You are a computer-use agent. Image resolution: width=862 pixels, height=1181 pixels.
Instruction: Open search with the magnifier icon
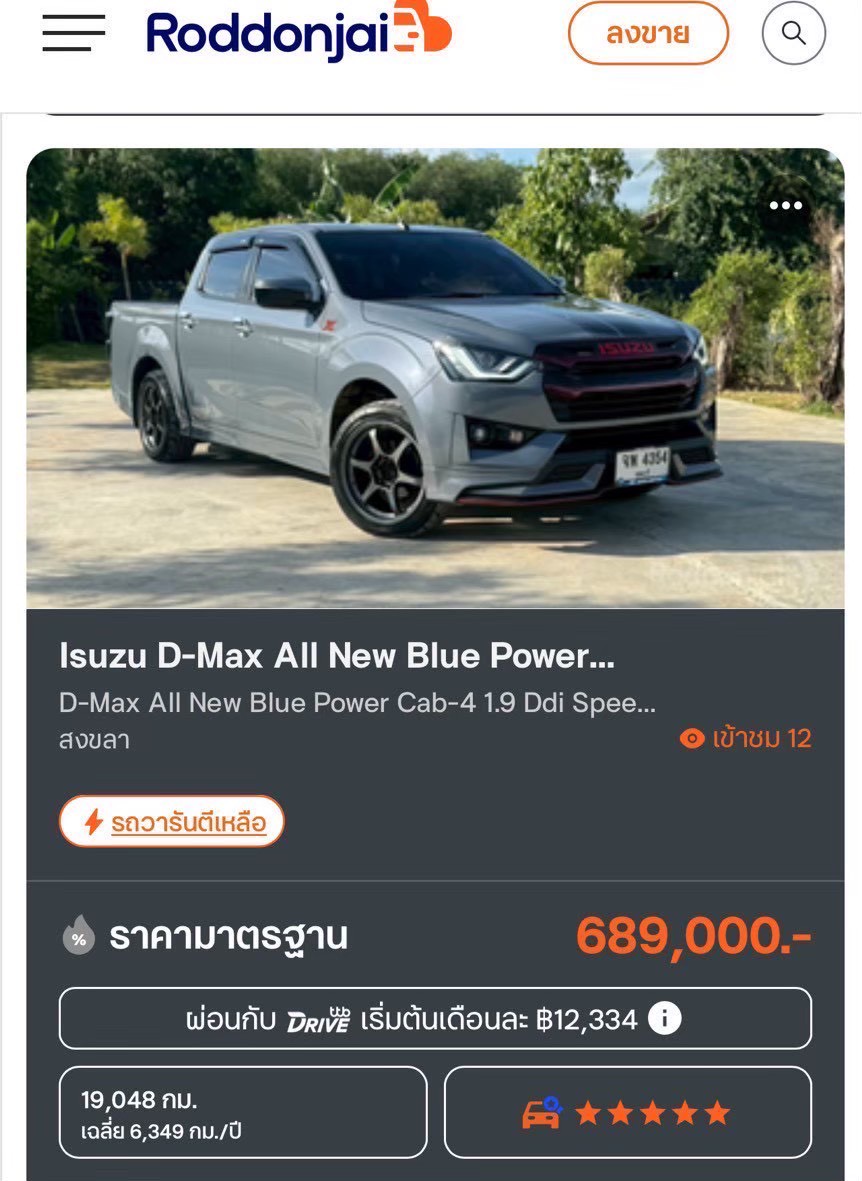pos(793,33)
